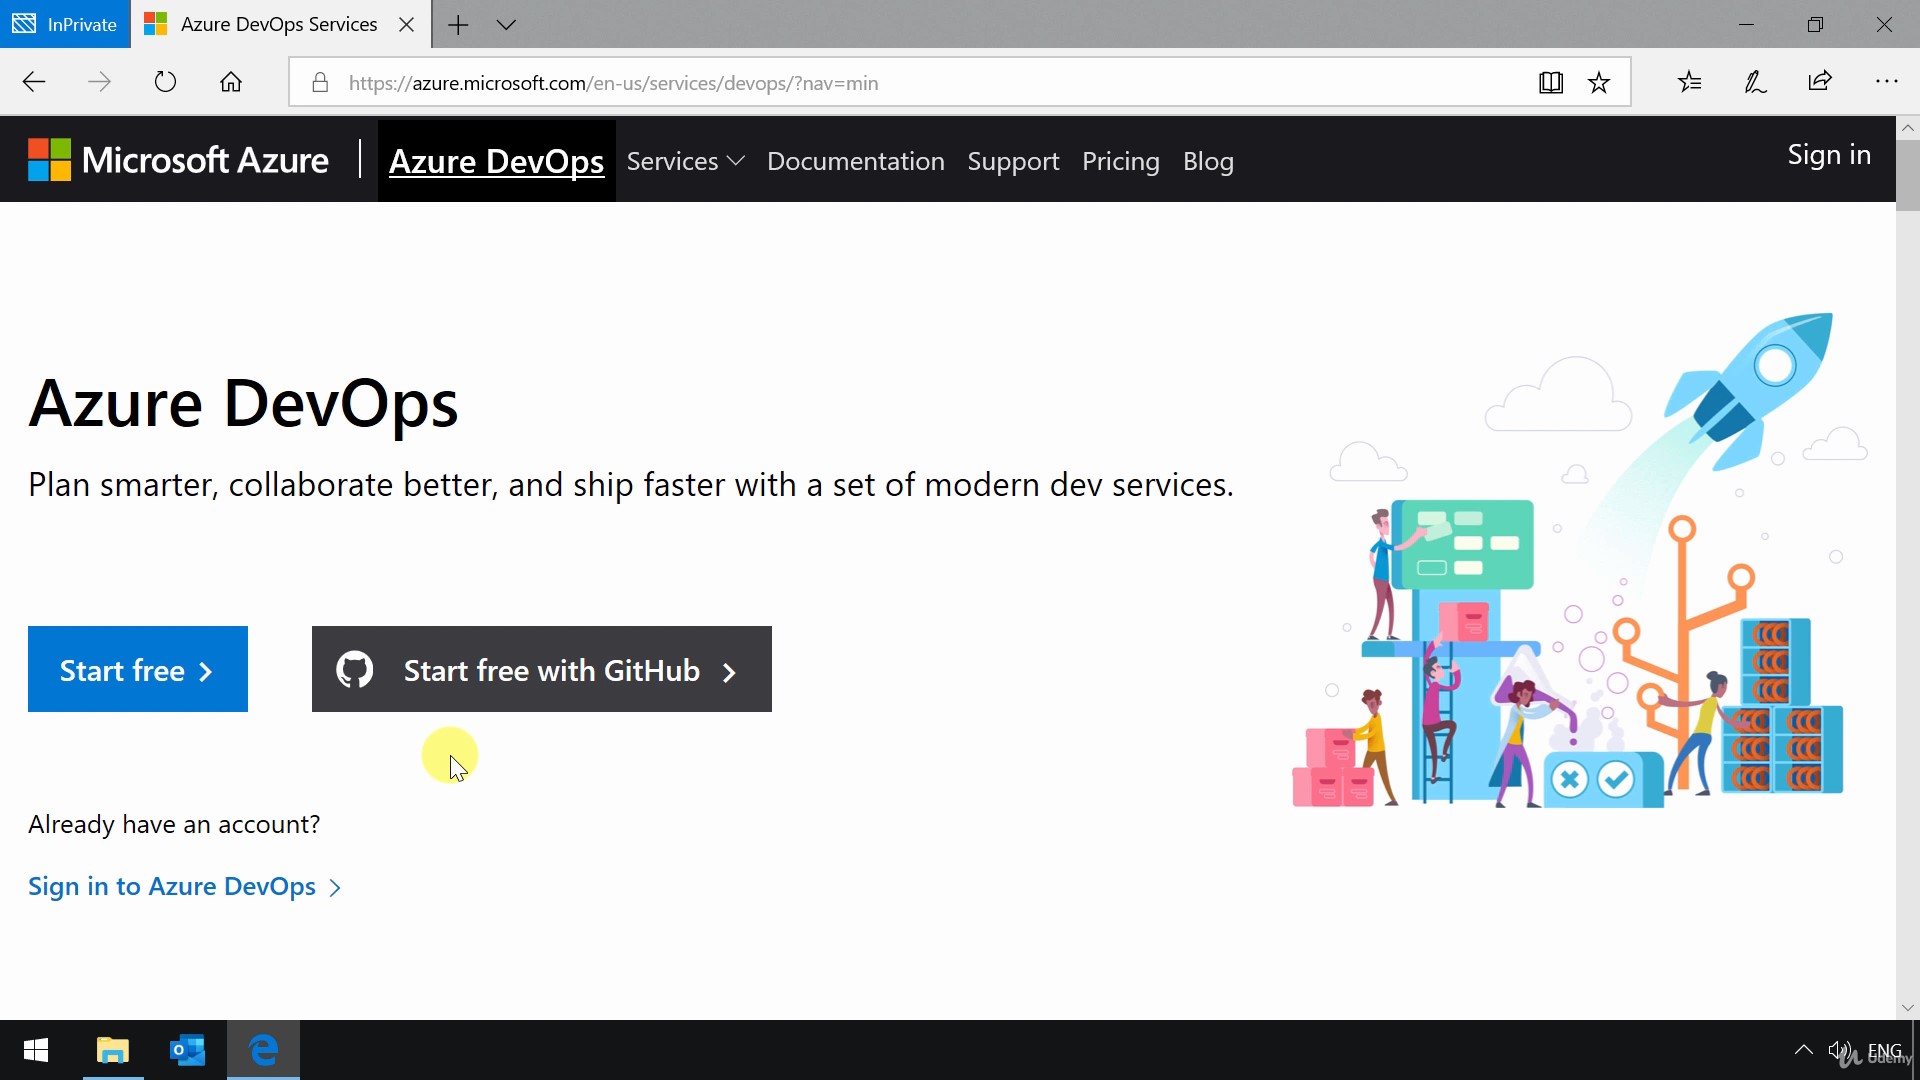Screen dimensions: 1920x1080
Task: Select the Azure DevOps Services tab
Action: coord(281,24)
